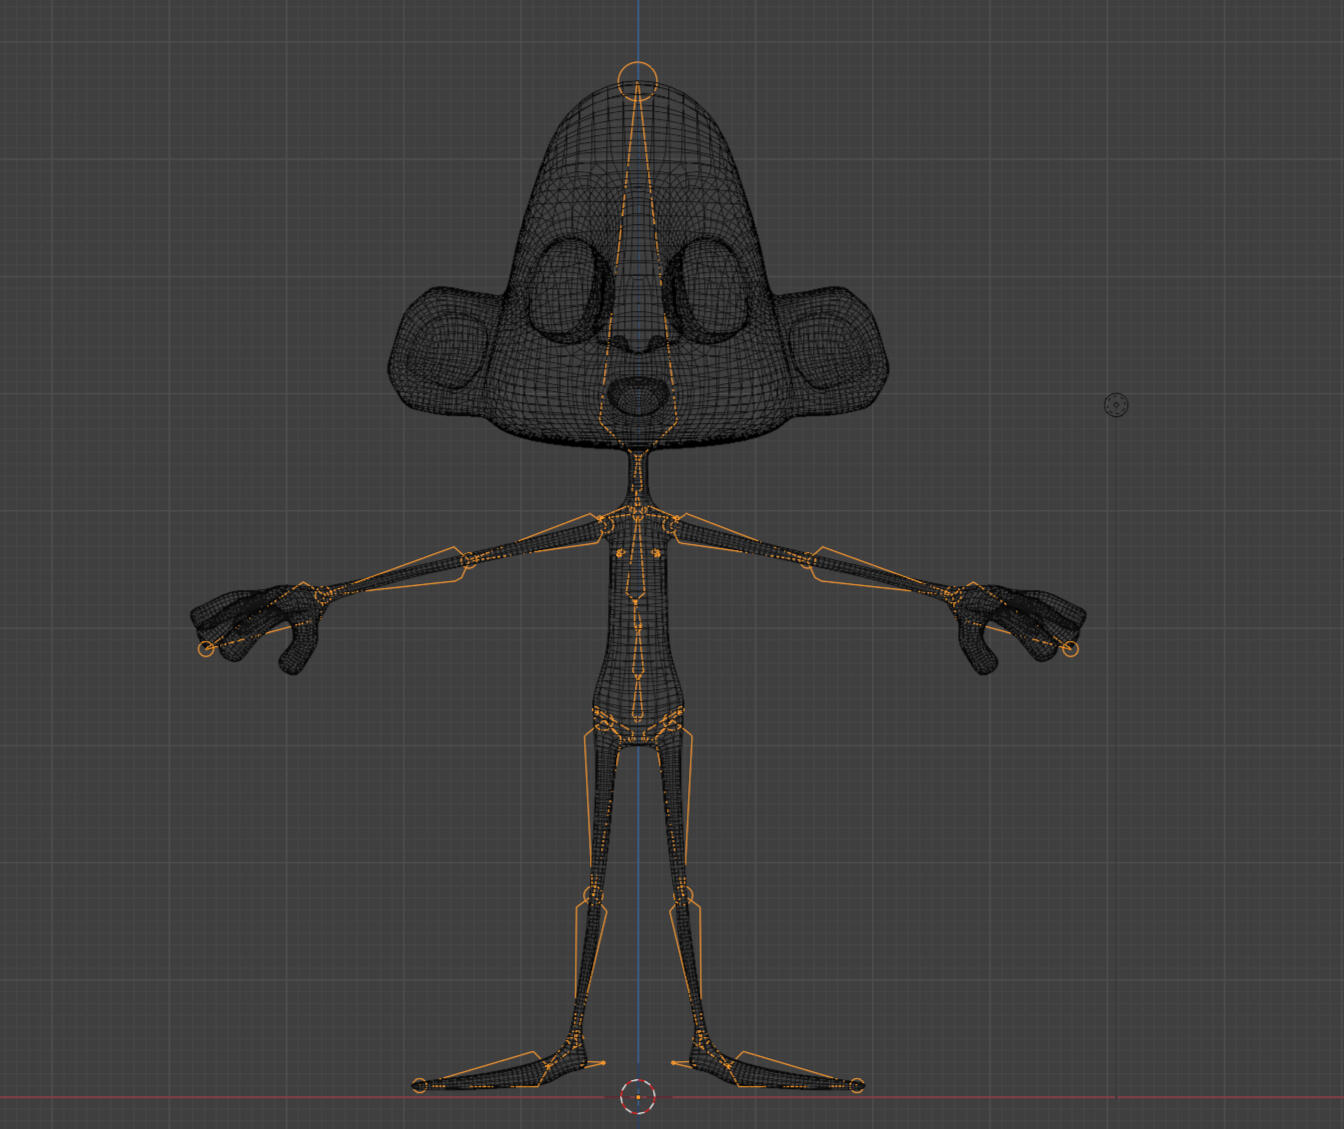Screen dimensions: 1344x1129
Task: Click the 3D cursor at the world origin
Action: [x=638, y=1096]
